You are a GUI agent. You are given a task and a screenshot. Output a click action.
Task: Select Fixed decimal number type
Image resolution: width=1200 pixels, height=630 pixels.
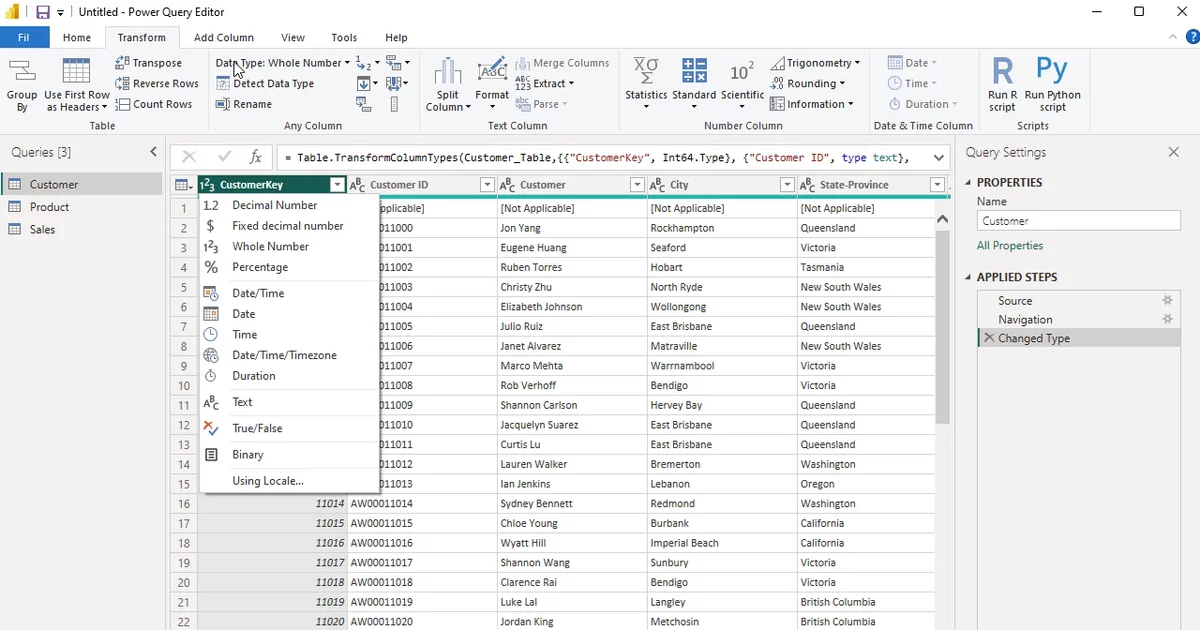(x=289, y=226)
